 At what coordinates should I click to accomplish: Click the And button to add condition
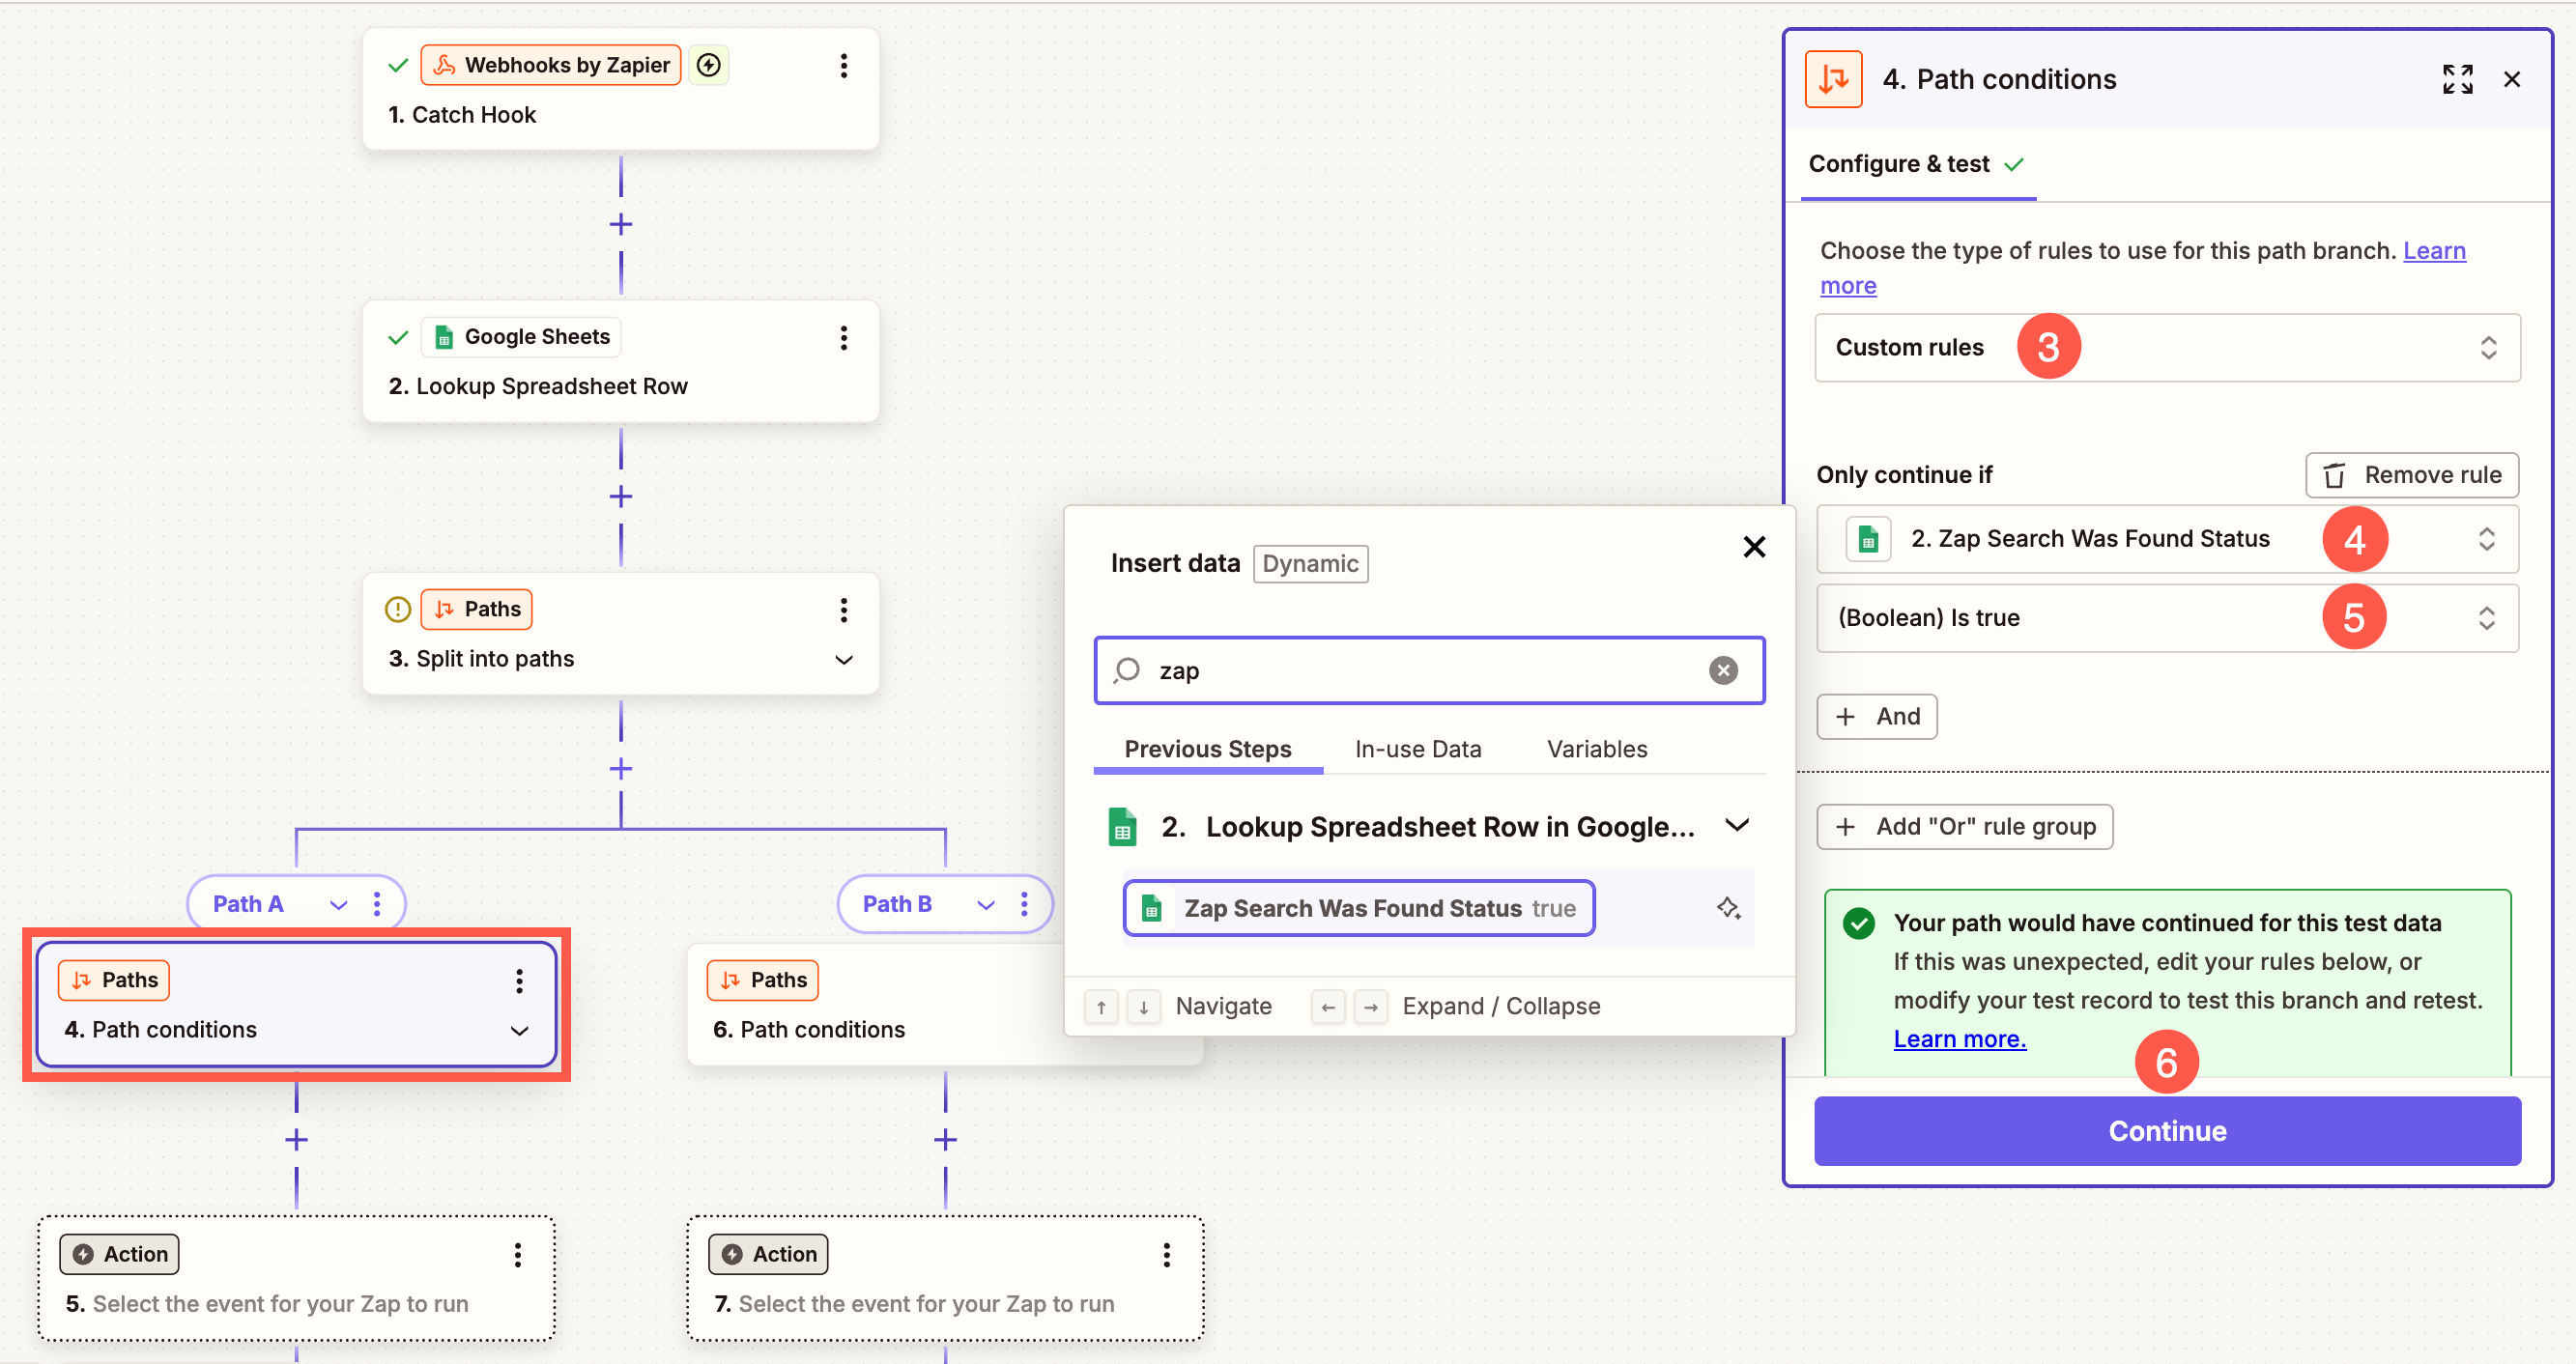coord(1876,717)
